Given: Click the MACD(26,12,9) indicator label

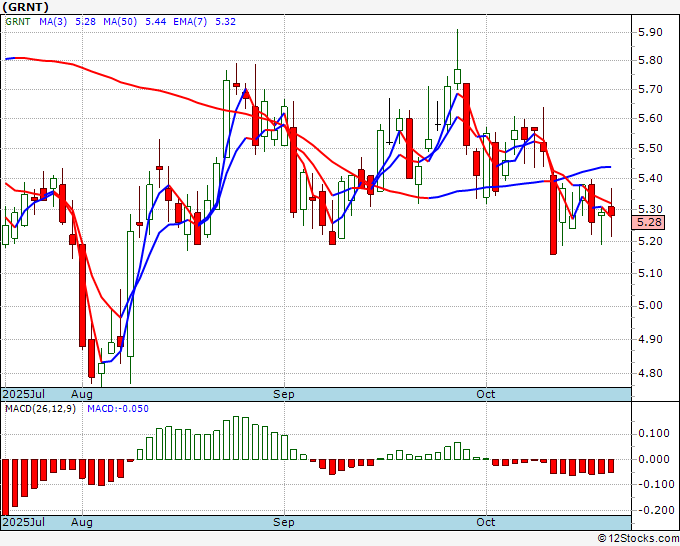Looking at the screenshot, I should pos(40,409).
